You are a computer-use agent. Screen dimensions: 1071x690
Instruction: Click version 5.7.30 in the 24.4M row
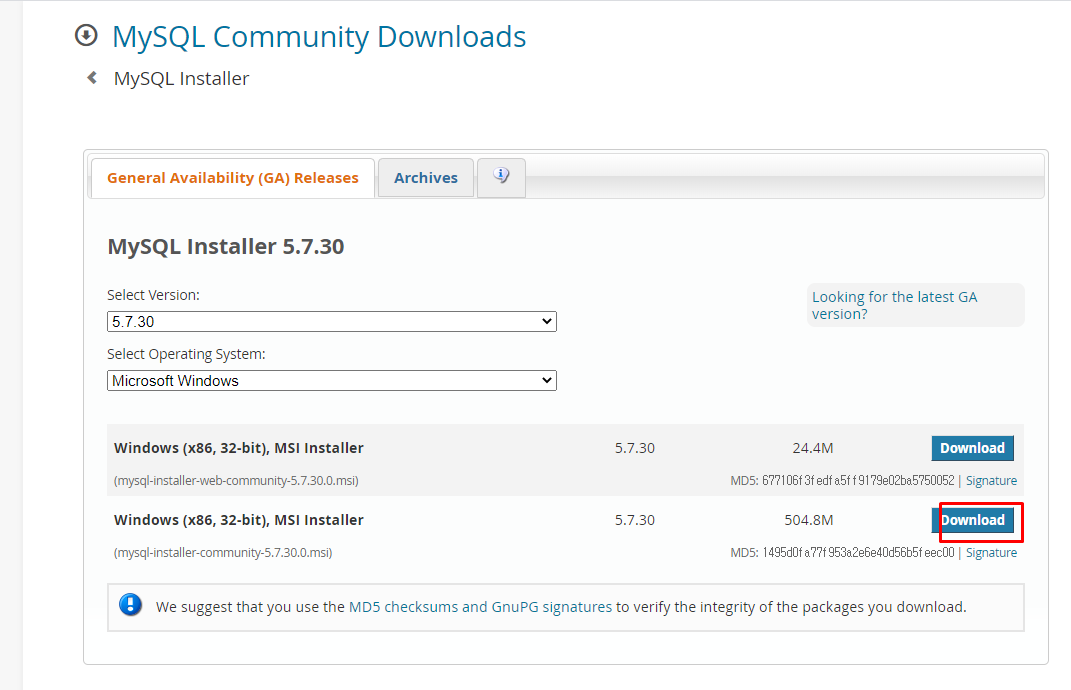(x=635, y=448)
